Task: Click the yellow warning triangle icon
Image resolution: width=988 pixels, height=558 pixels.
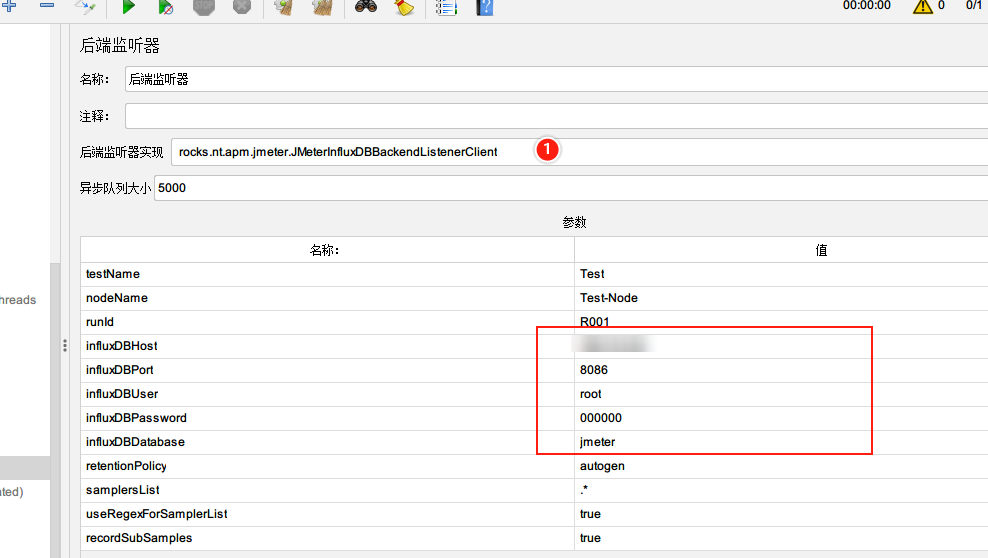Action: 922,6
